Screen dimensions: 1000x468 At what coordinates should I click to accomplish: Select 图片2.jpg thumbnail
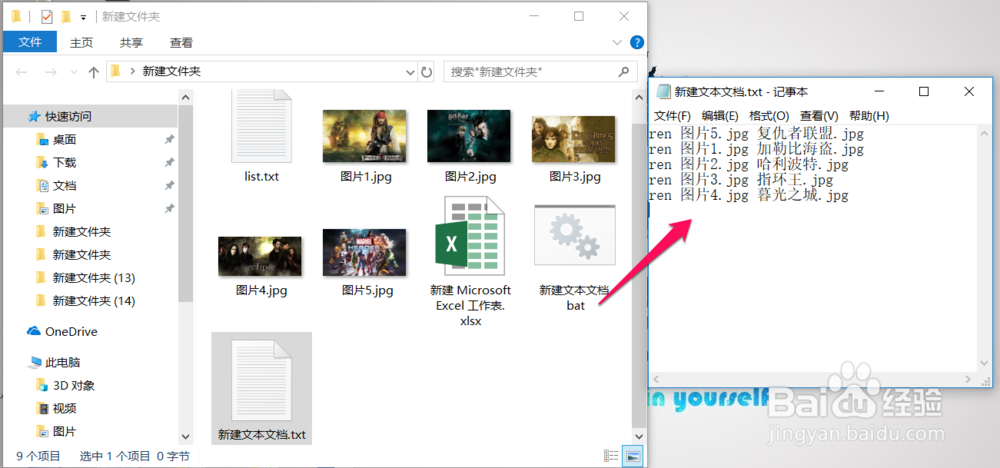[469, 136]
